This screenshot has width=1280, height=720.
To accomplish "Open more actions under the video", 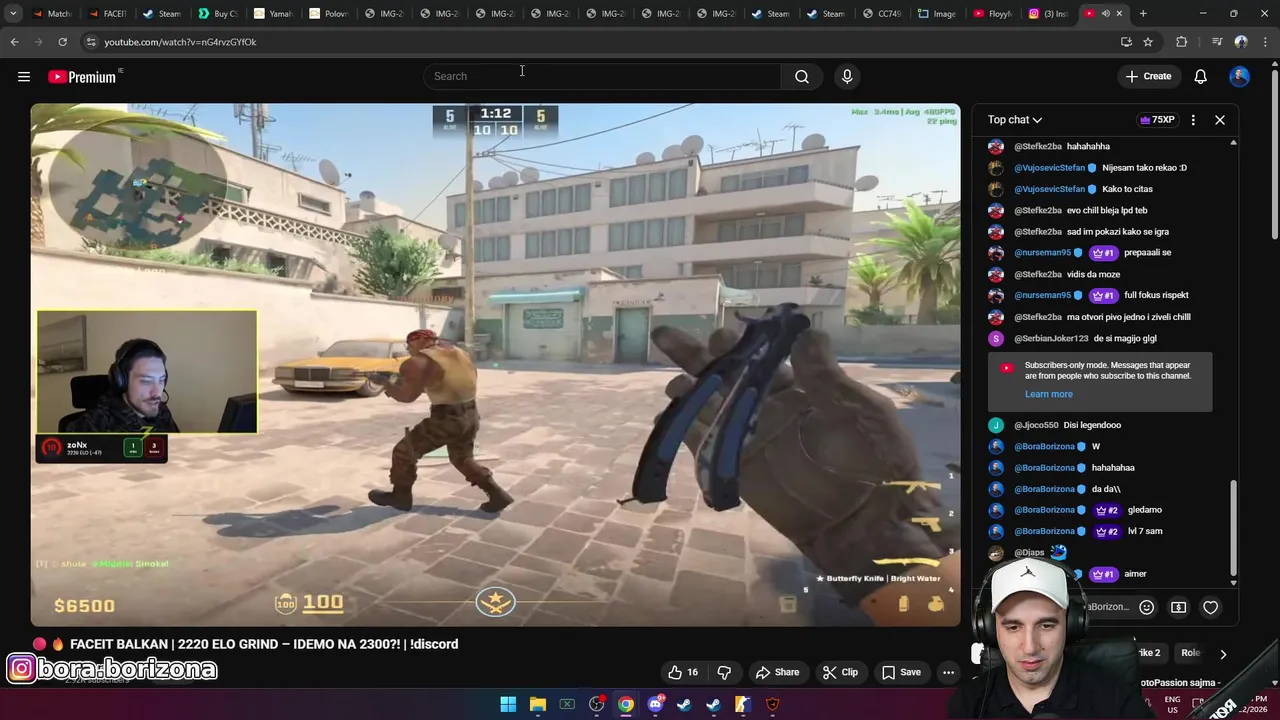I will 948,672.
